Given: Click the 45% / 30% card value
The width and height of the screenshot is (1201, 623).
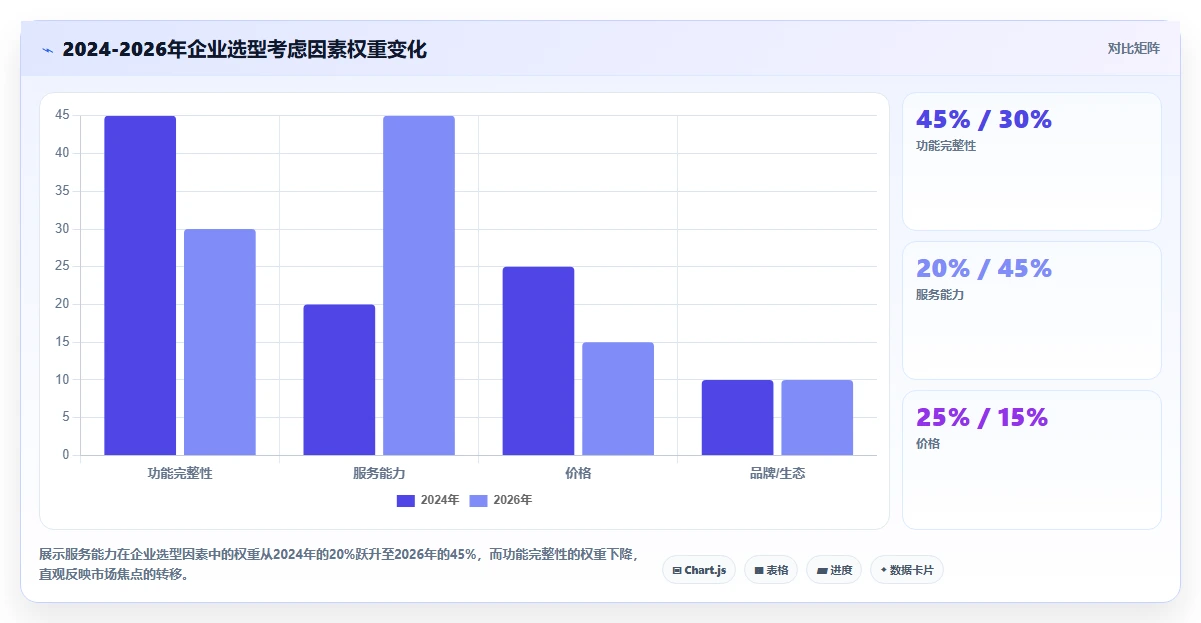Looking at the screenshot, I should coord(984,120).
